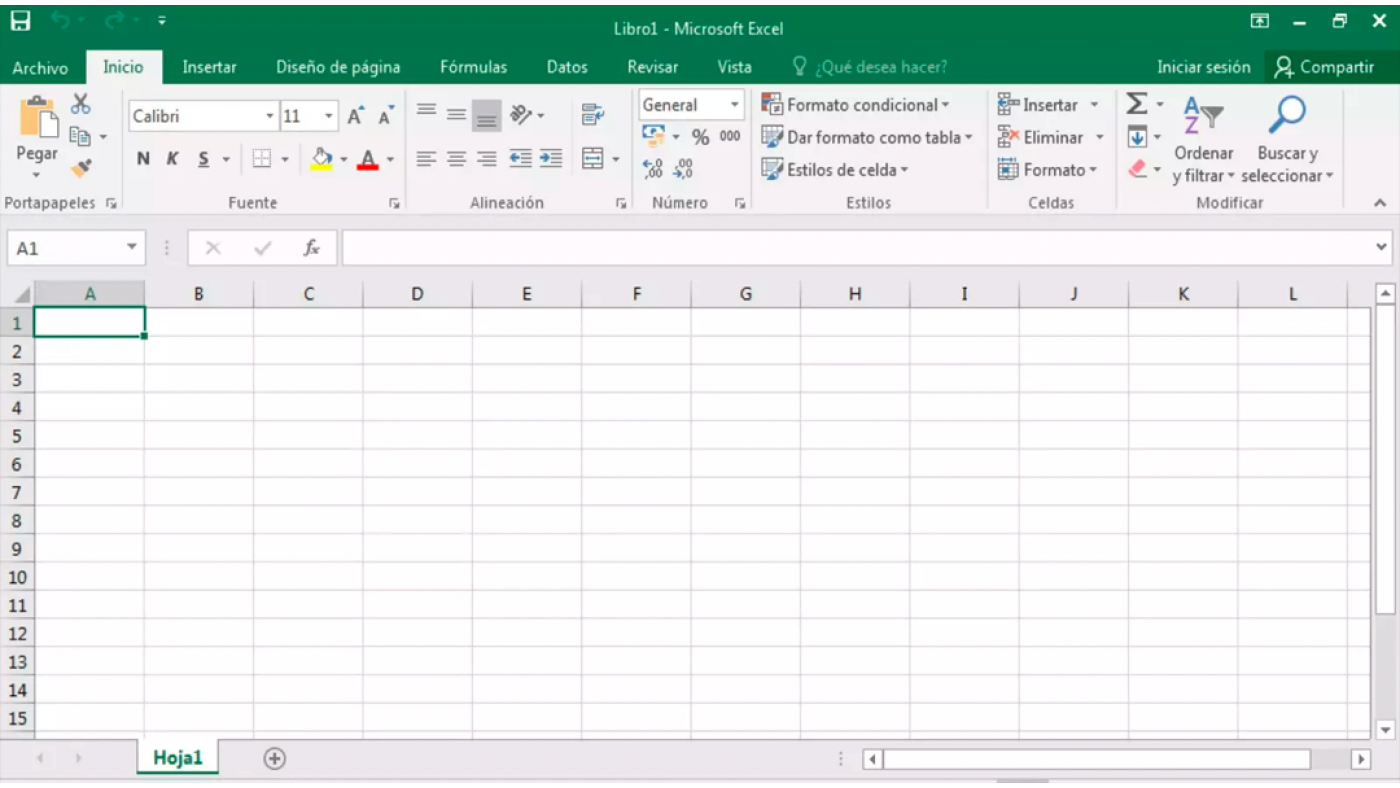This screenshot has height=788, width=1400.
Task: Toggle underline with the S button
Action: pyautogui.click(x=203, y=159)
